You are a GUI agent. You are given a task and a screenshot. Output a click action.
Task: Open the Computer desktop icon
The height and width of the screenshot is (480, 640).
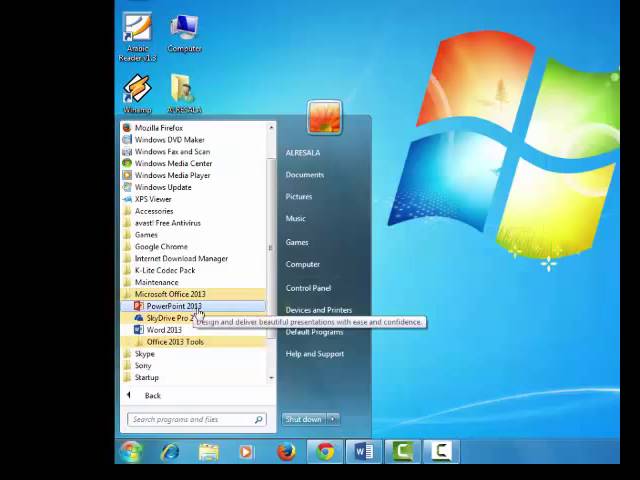coord(184,33)
